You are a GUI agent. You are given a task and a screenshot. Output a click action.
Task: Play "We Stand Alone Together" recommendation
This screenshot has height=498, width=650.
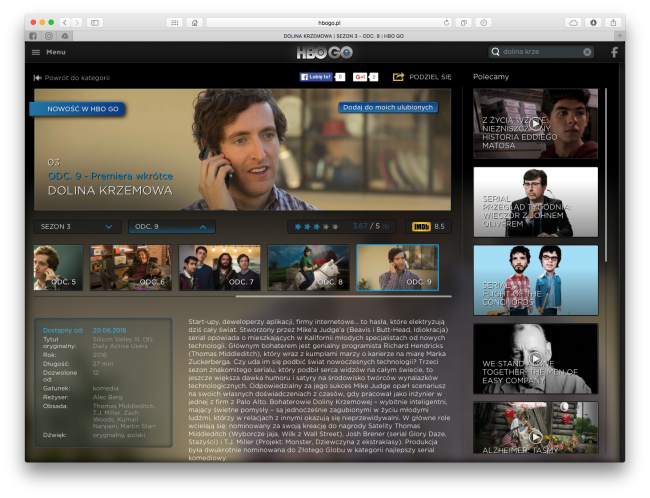click(536, 358)
